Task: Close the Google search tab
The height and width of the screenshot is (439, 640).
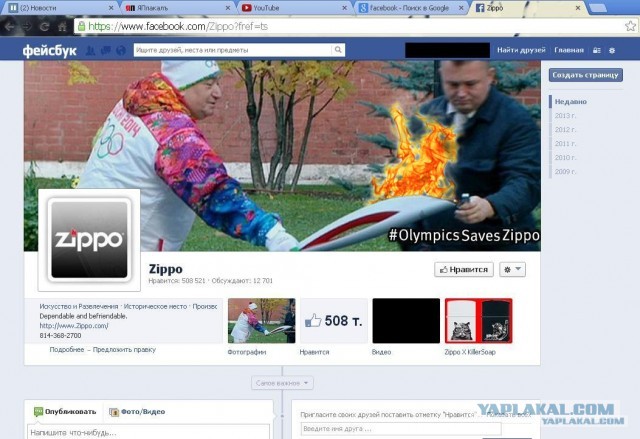Action: [461, 8]
